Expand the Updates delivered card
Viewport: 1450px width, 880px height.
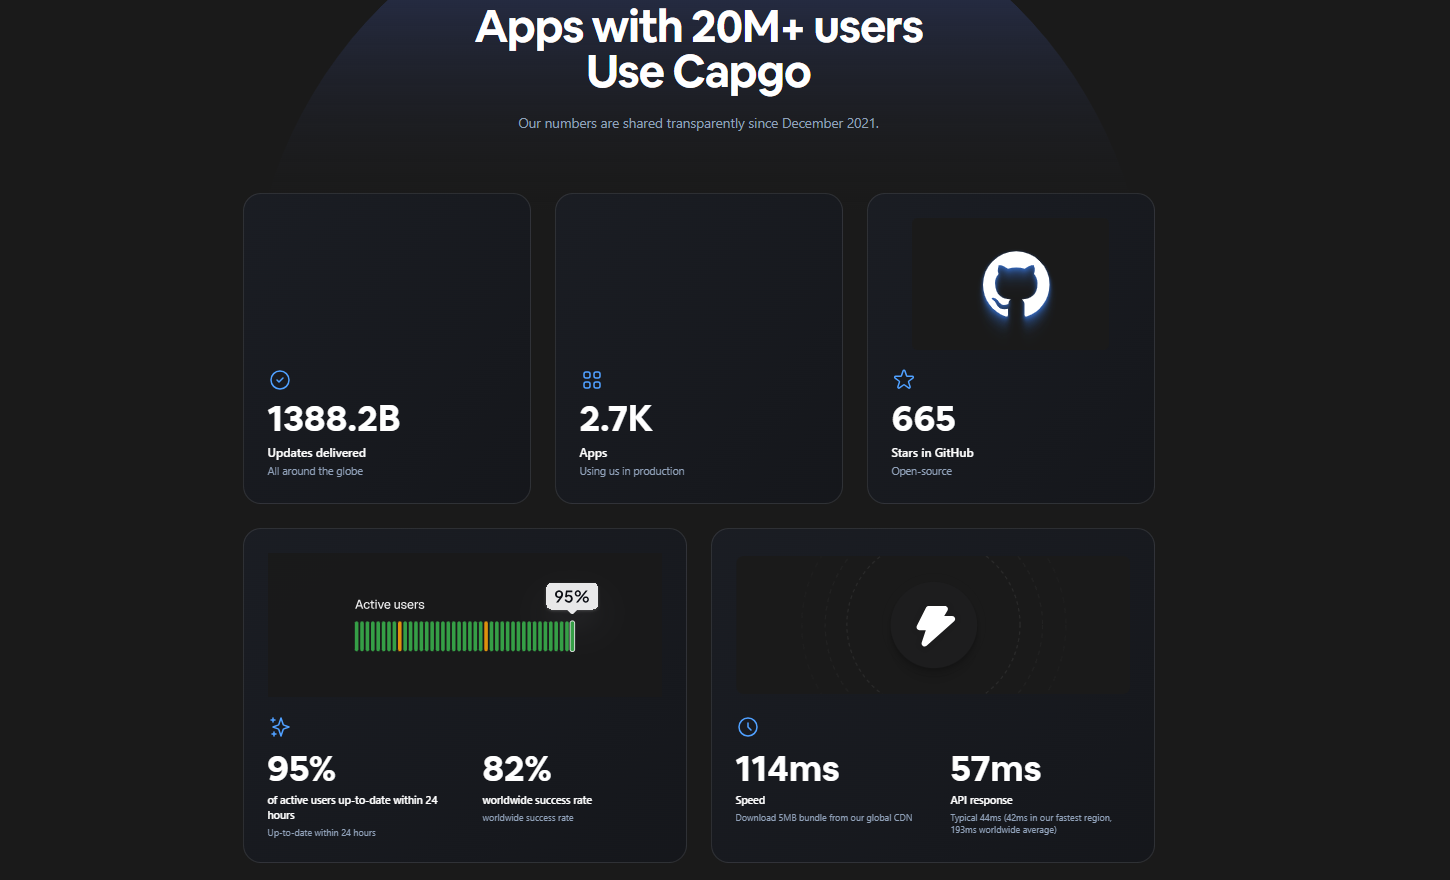click(x=387, y=348)
